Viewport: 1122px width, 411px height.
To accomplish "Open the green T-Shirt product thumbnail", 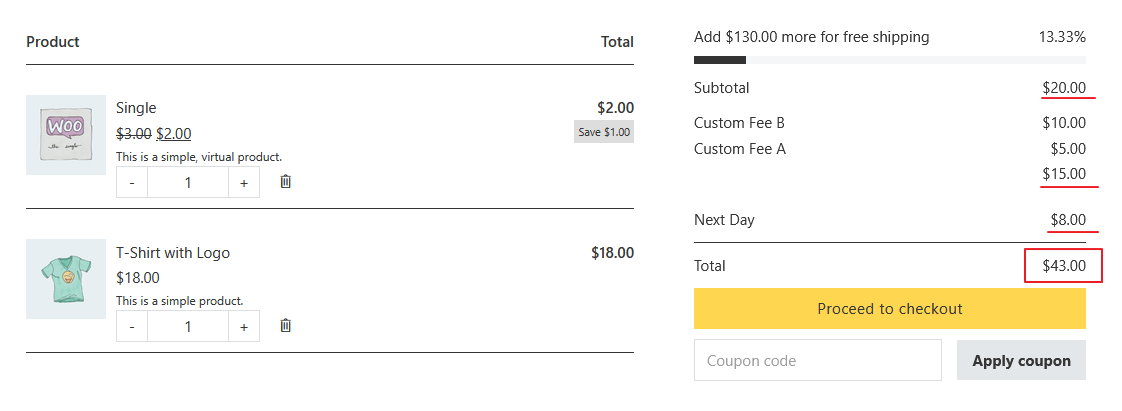I will tap(66, 279).
